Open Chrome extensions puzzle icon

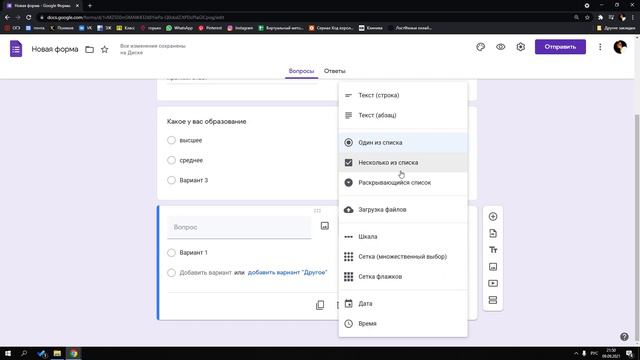(600, 17)
